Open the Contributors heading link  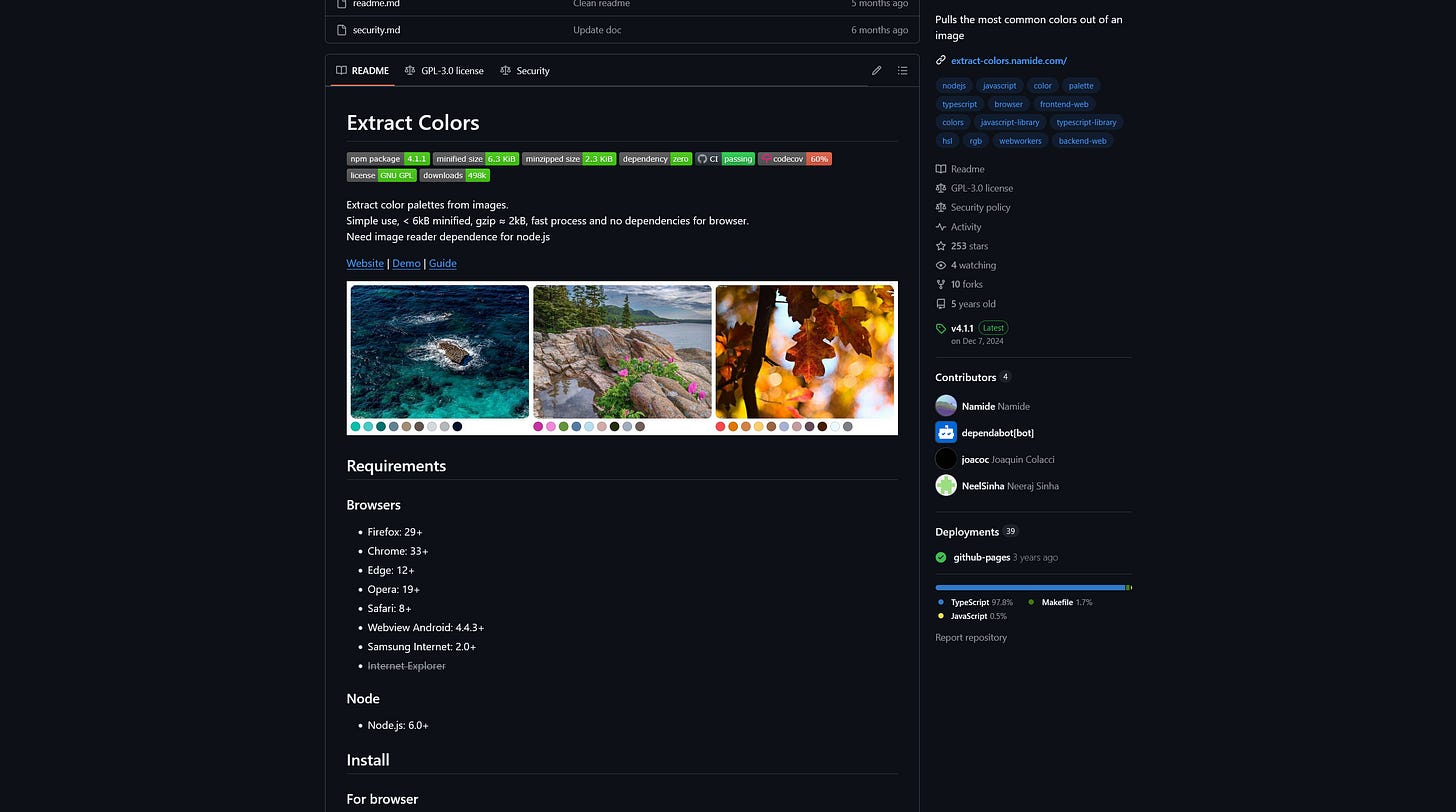[973, 378]
